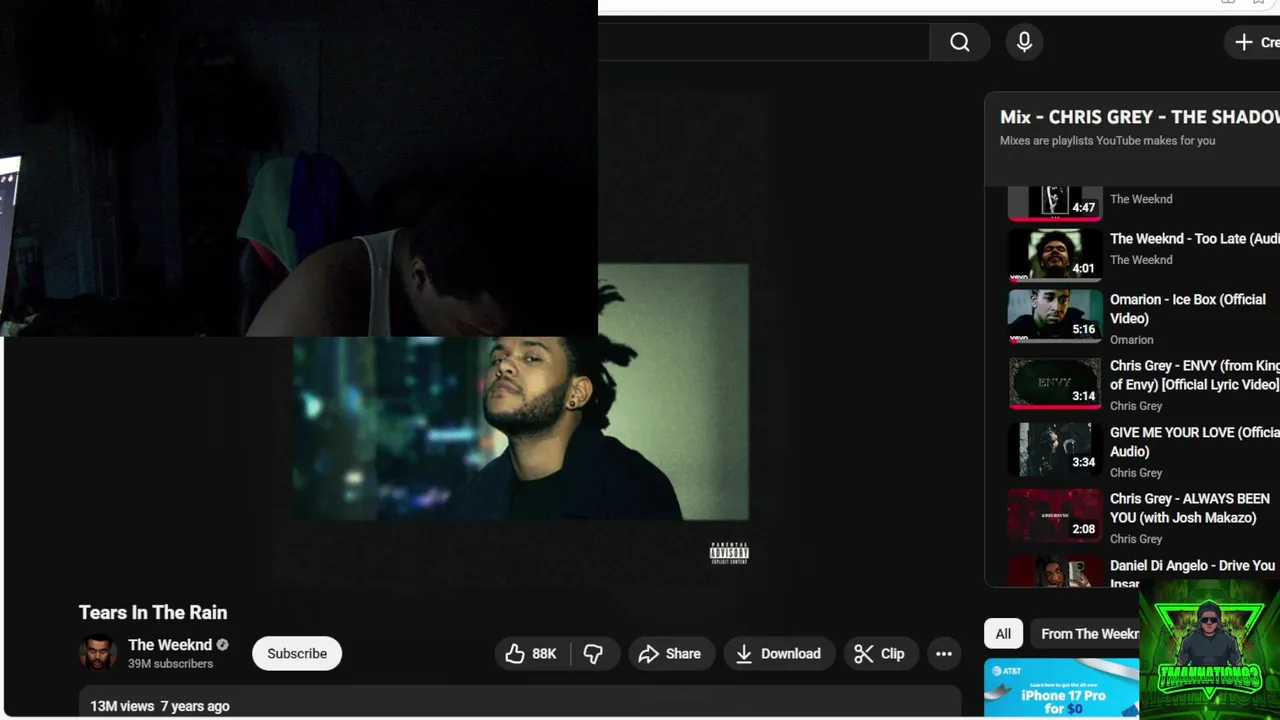Download the video
1280x720 pixels.
pyautogui.click(x=779, y=654)
